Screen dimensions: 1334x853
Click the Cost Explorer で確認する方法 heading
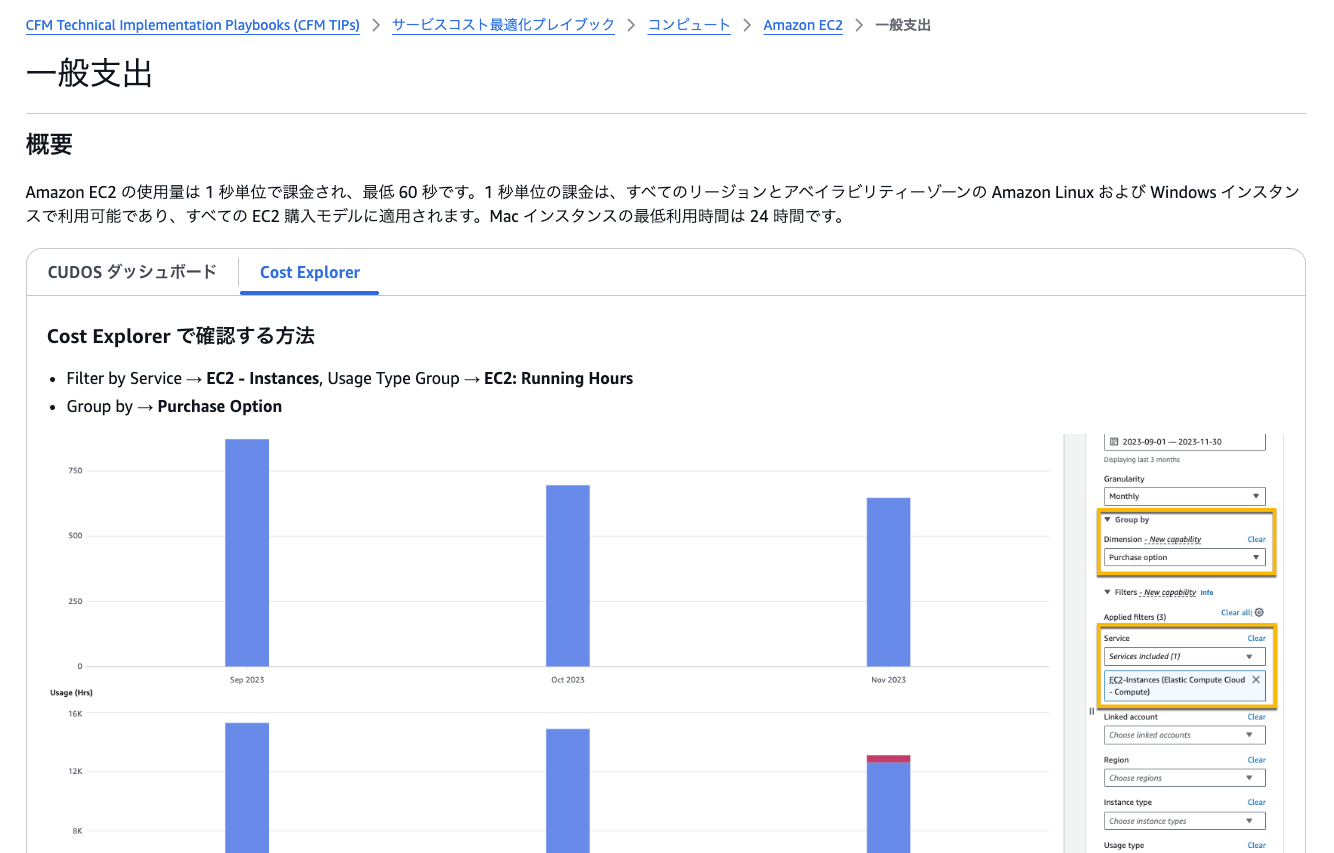[181, 336]
